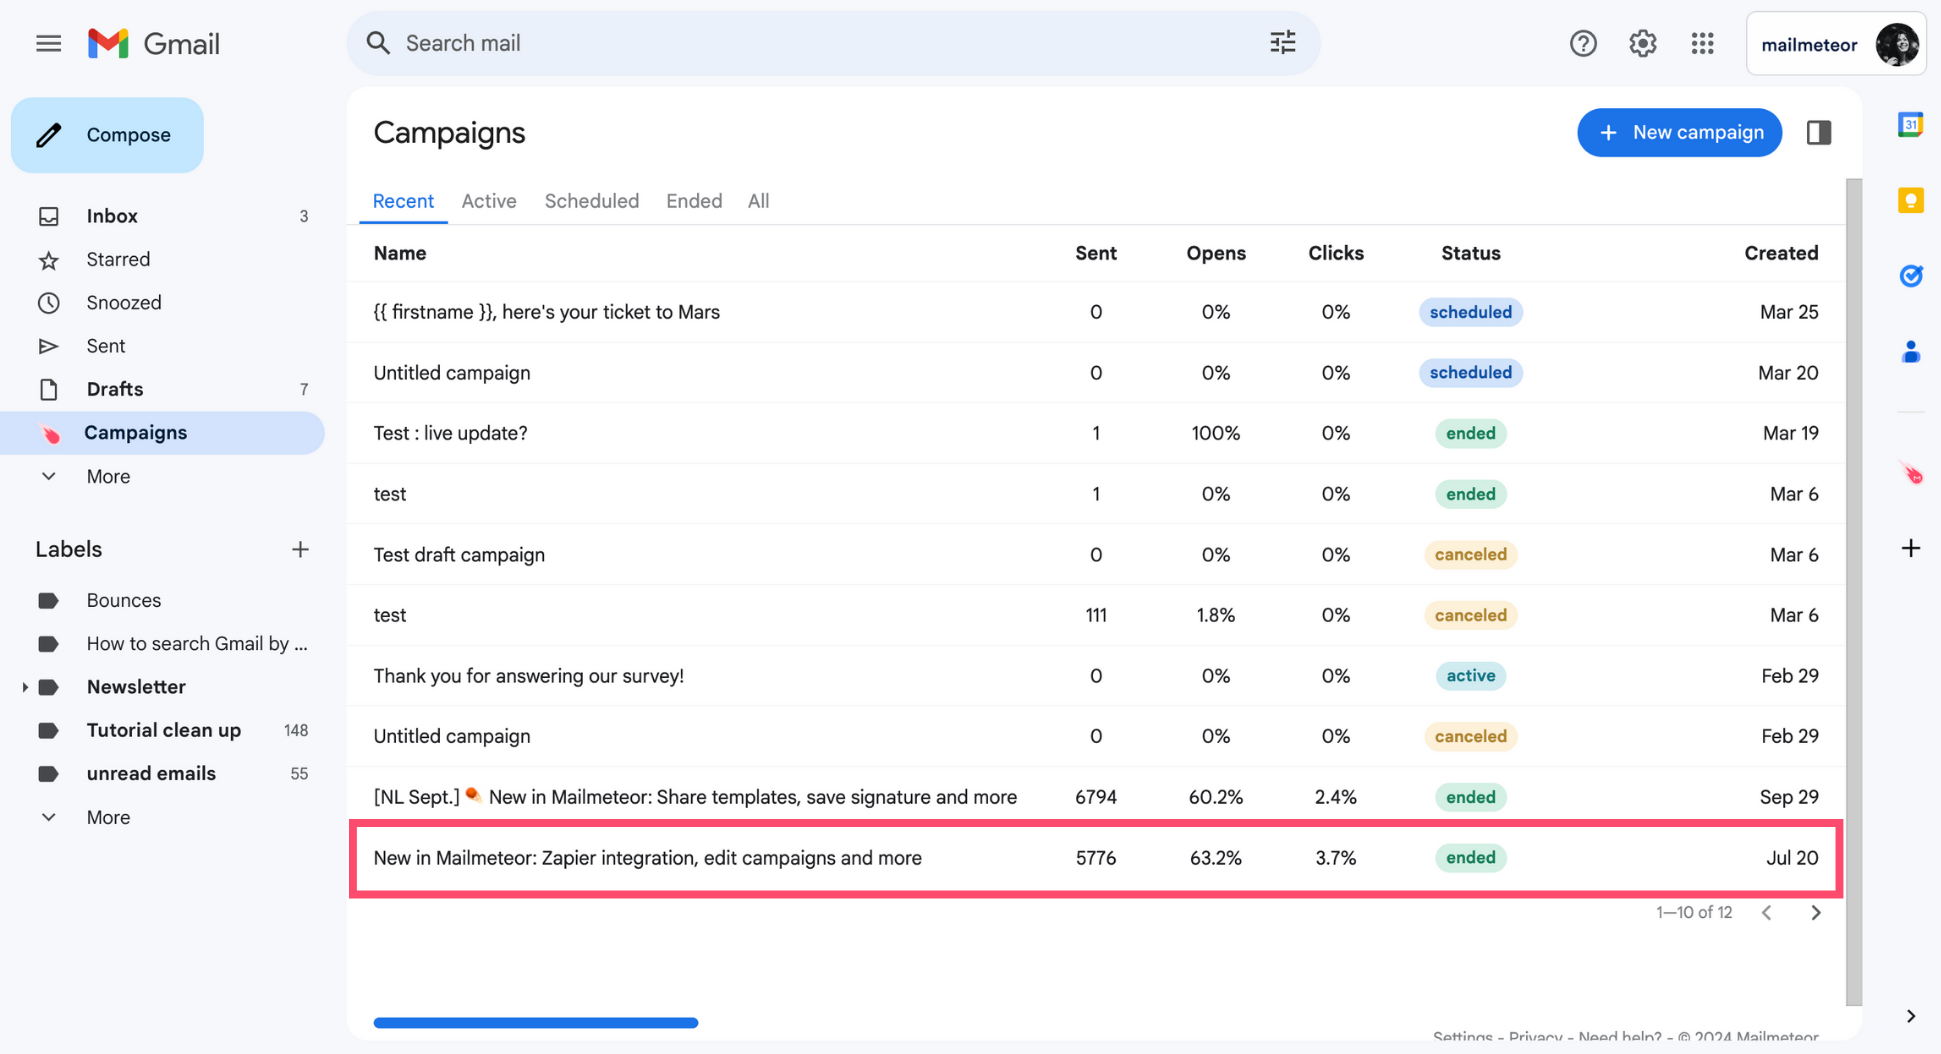The height and width of the screenshot is (1054, 1941).
Task: Open the ticket to Mars campaign
Action: click(x=1095, y=312)
